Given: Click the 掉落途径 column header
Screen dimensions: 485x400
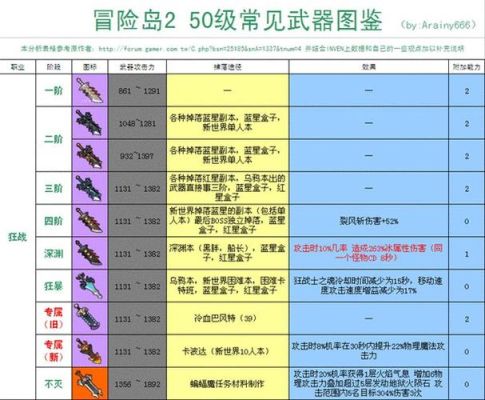Looking at the screenshot, I should [227, 67].
